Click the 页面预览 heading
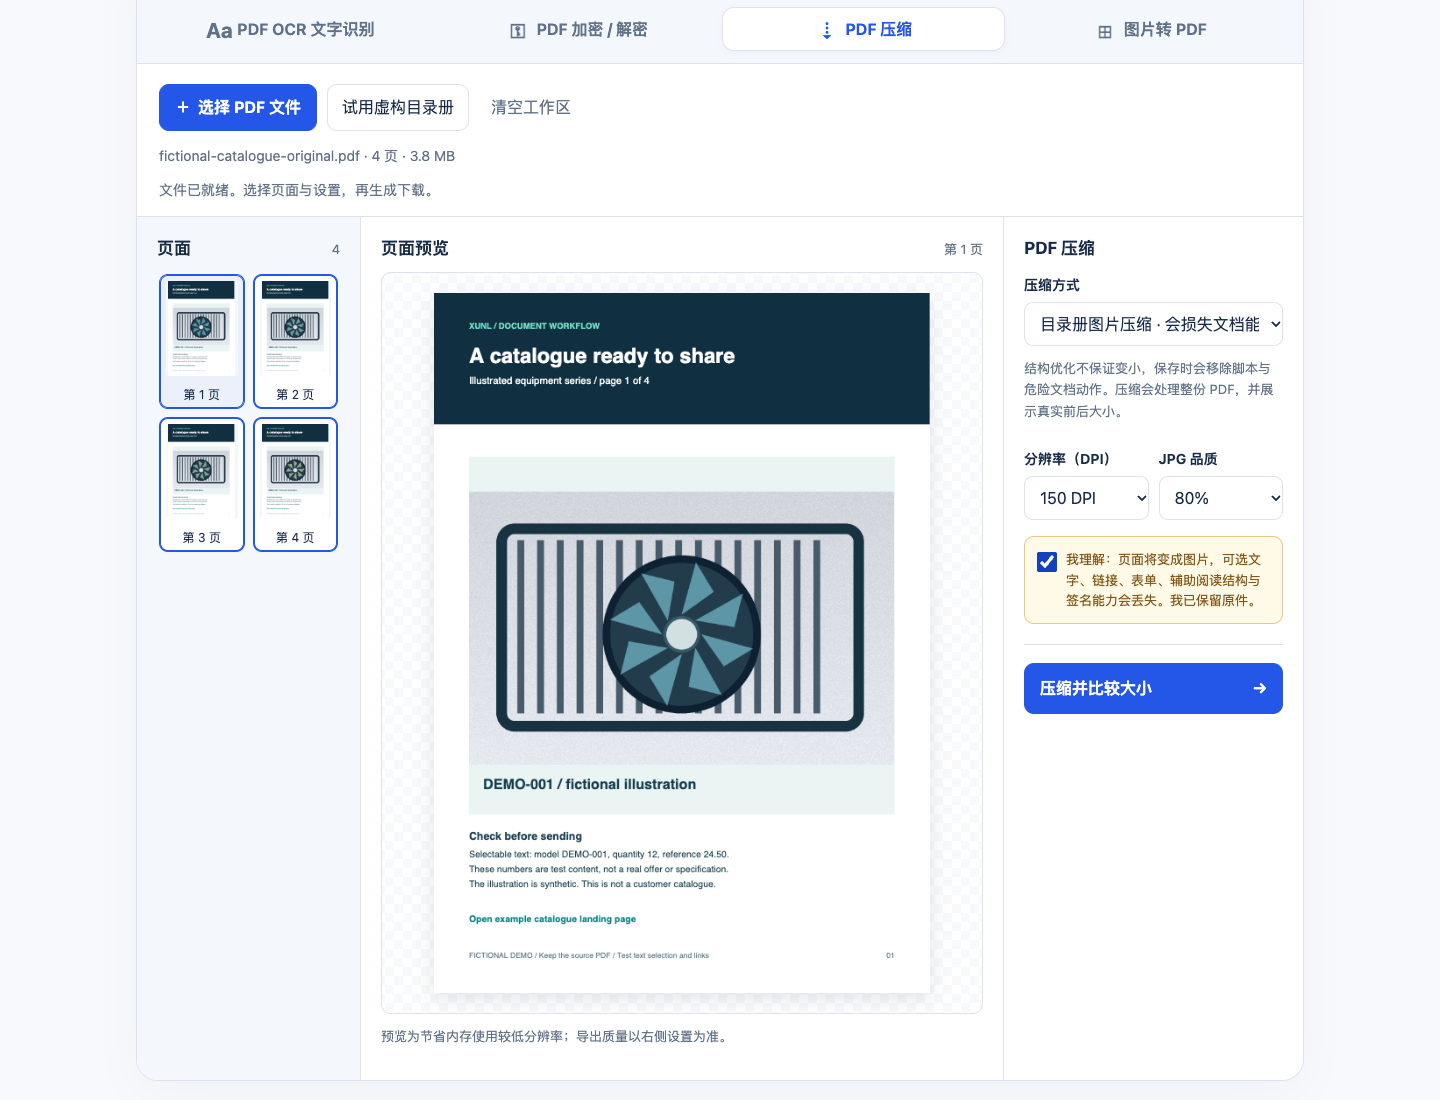 point(415,248)
